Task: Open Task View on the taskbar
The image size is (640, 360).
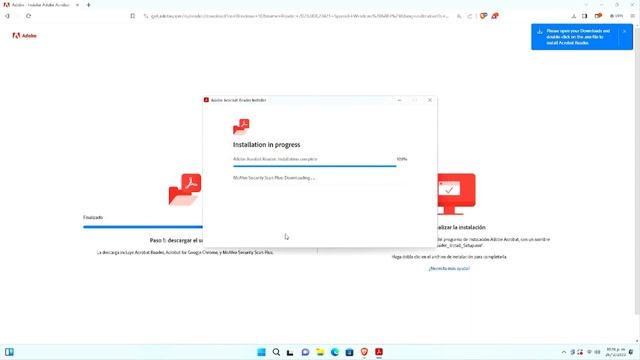Action: [x=290, y=352]
